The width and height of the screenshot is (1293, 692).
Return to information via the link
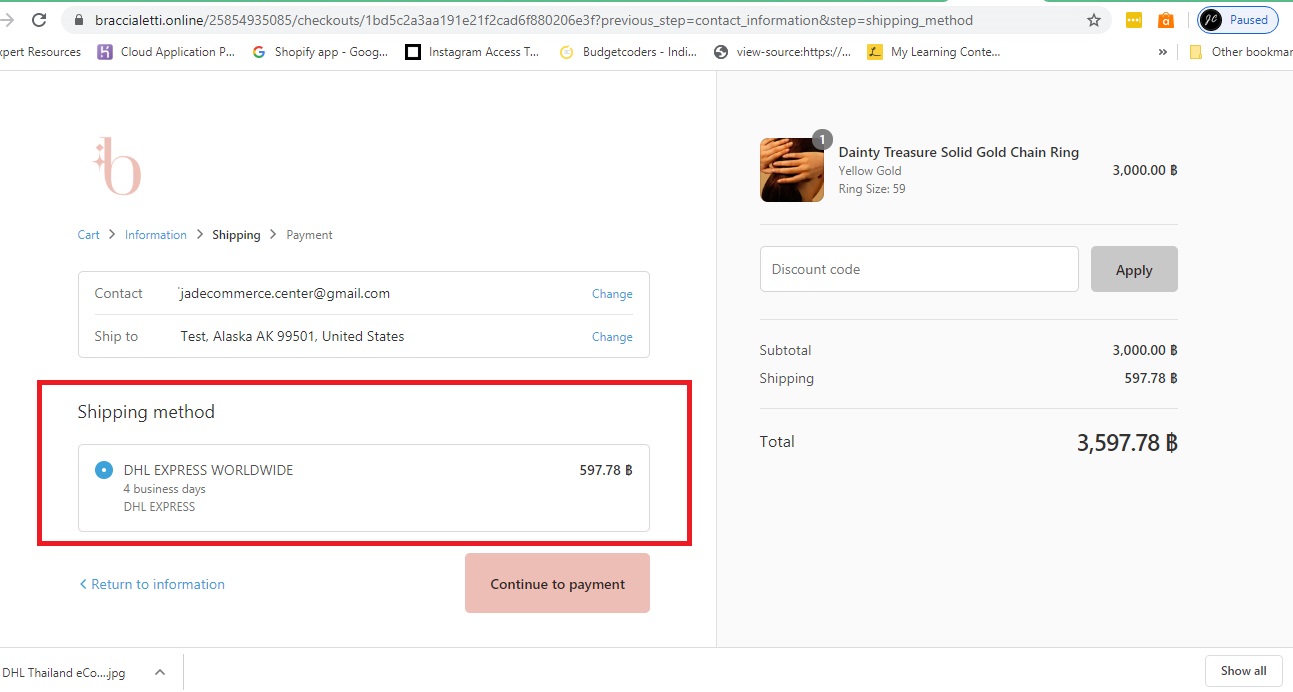(151, 583)
